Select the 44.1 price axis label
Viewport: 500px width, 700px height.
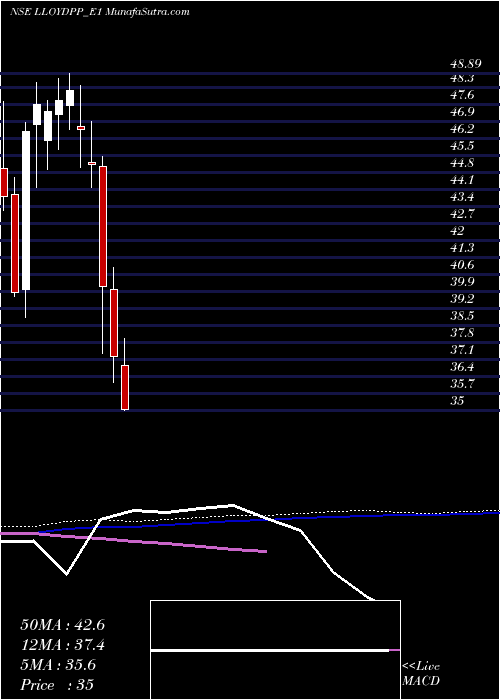[462, 180]
